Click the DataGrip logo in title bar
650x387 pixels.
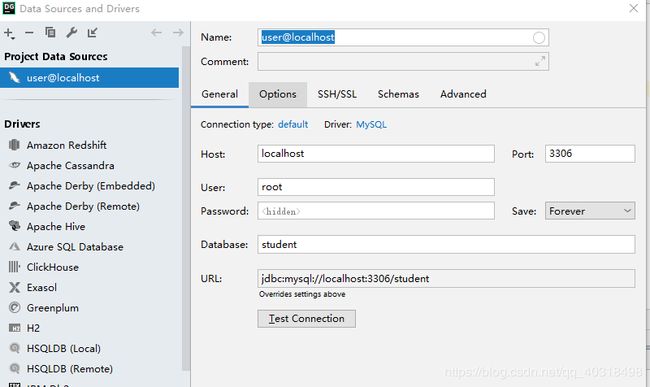pos(8,8)
